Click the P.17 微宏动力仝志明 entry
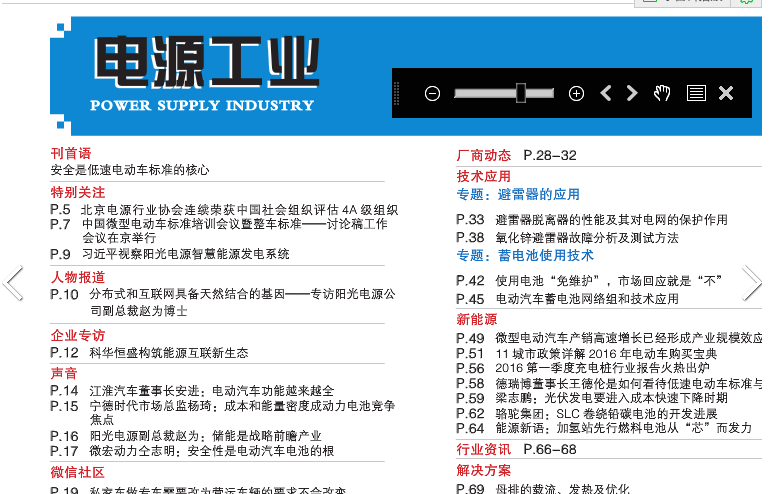Viewport: 770px width, 494px height. pos(192,451)
